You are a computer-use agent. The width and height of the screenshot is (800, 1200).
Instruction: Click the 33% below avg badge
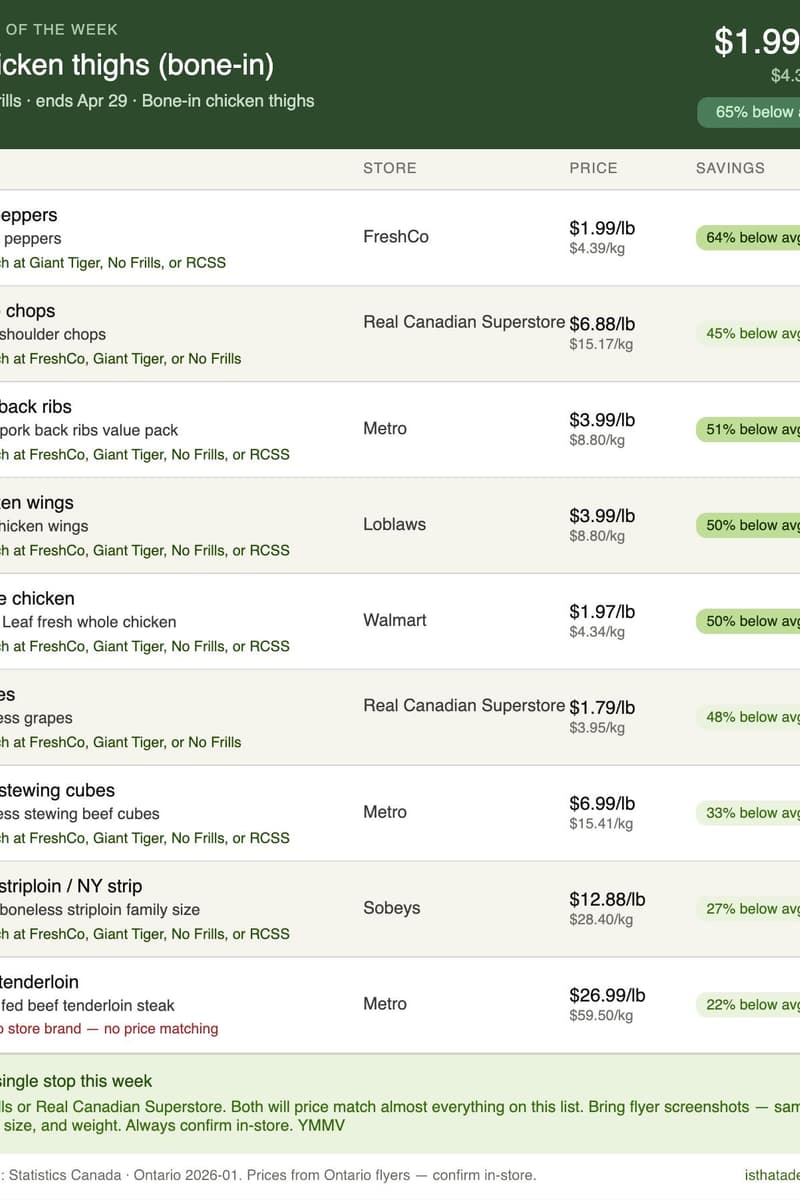(x=750, y=813)
